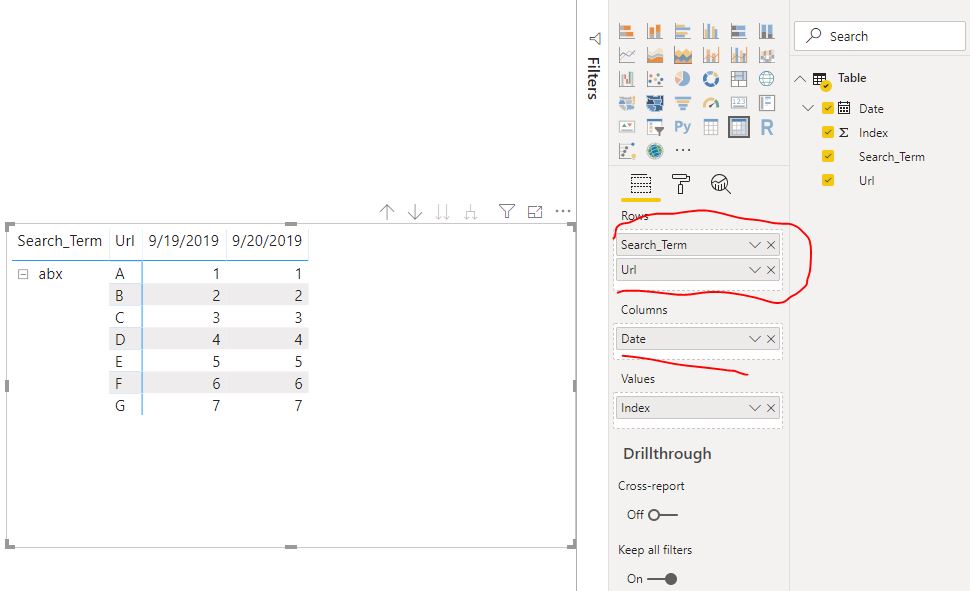Turn off Keep all filters toggle
Image resolution: width=970 pixels, height=591 pixels.
[x=662, y=579]
